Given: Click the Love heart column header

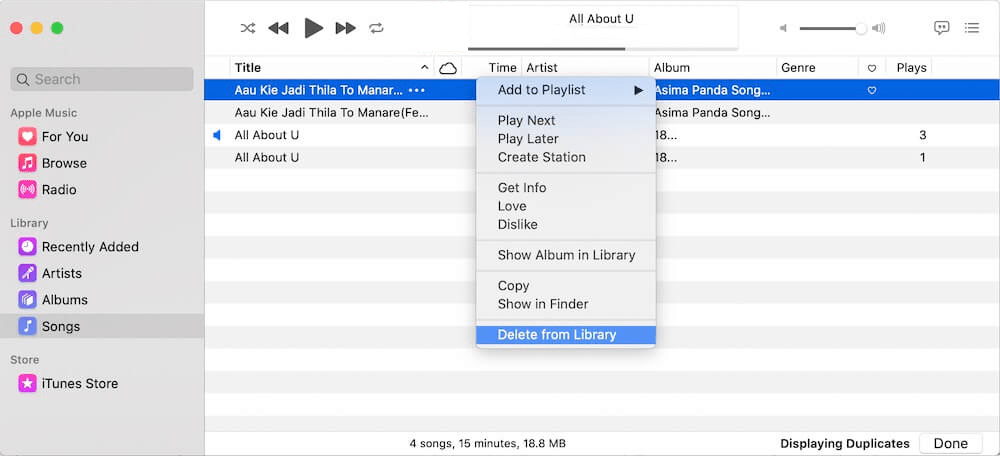Looking at the screenshot, I should point(872,68).
